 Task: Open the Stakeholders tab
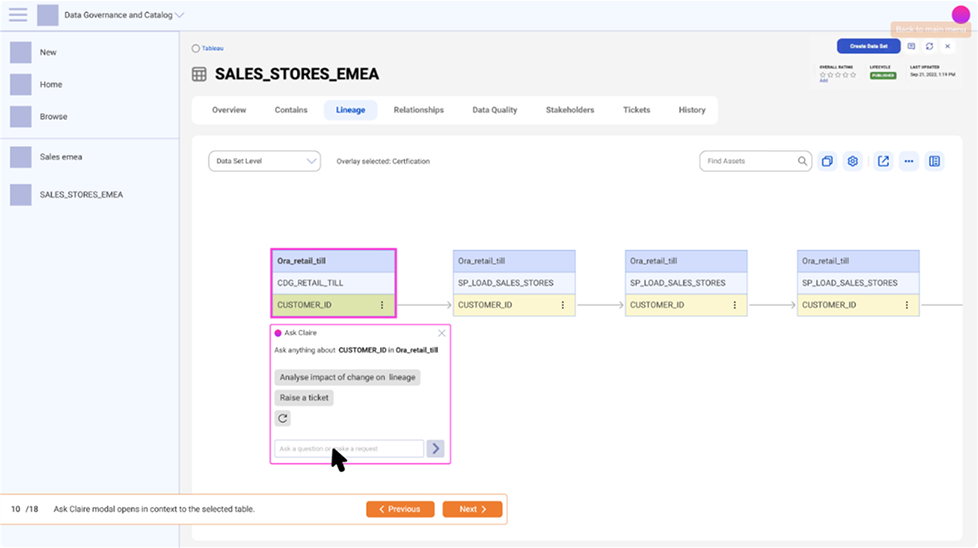click(569, 110)
